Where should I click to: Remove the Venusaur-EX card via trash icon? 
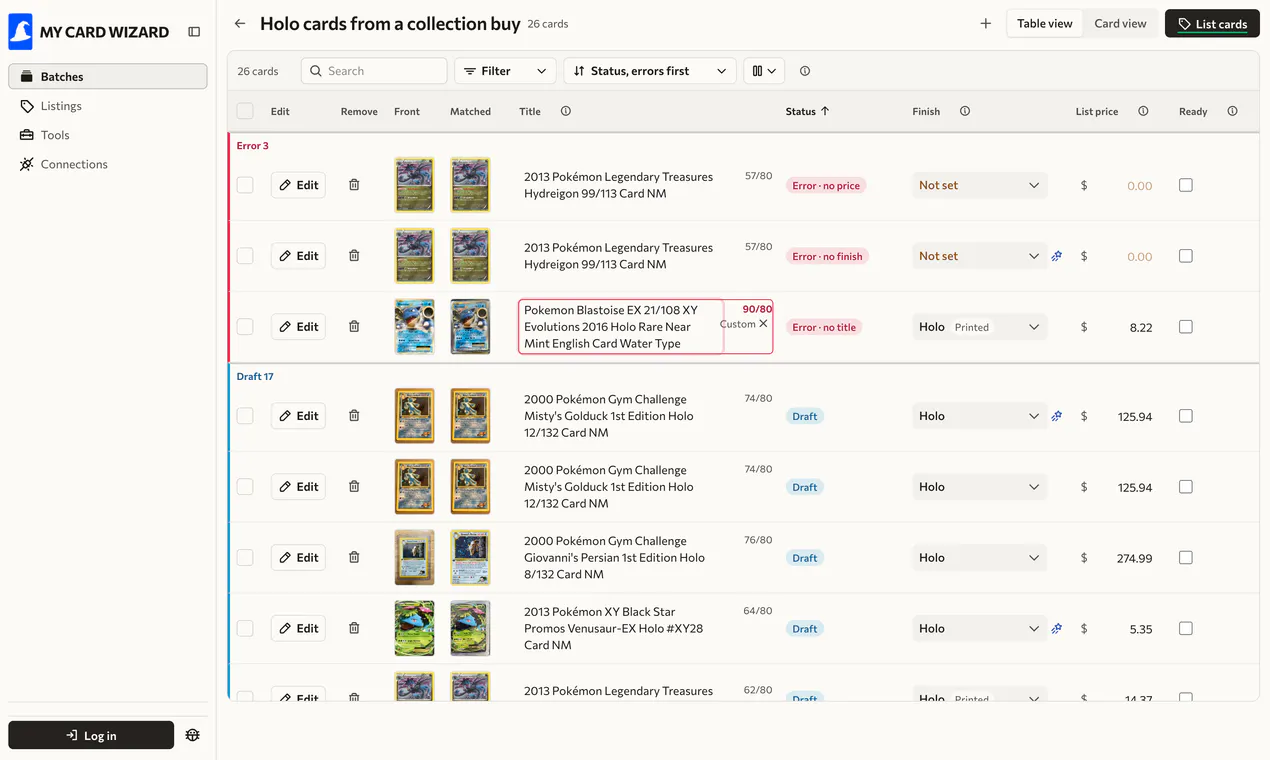point(354,628)
